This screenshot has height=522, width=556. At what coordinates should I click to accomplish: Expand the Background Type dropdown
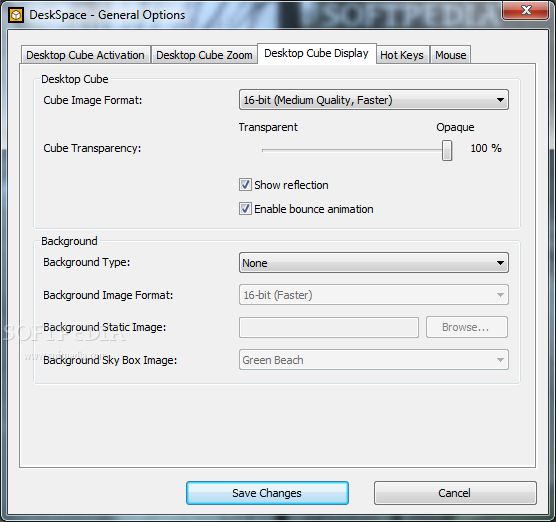coord(374,263)
